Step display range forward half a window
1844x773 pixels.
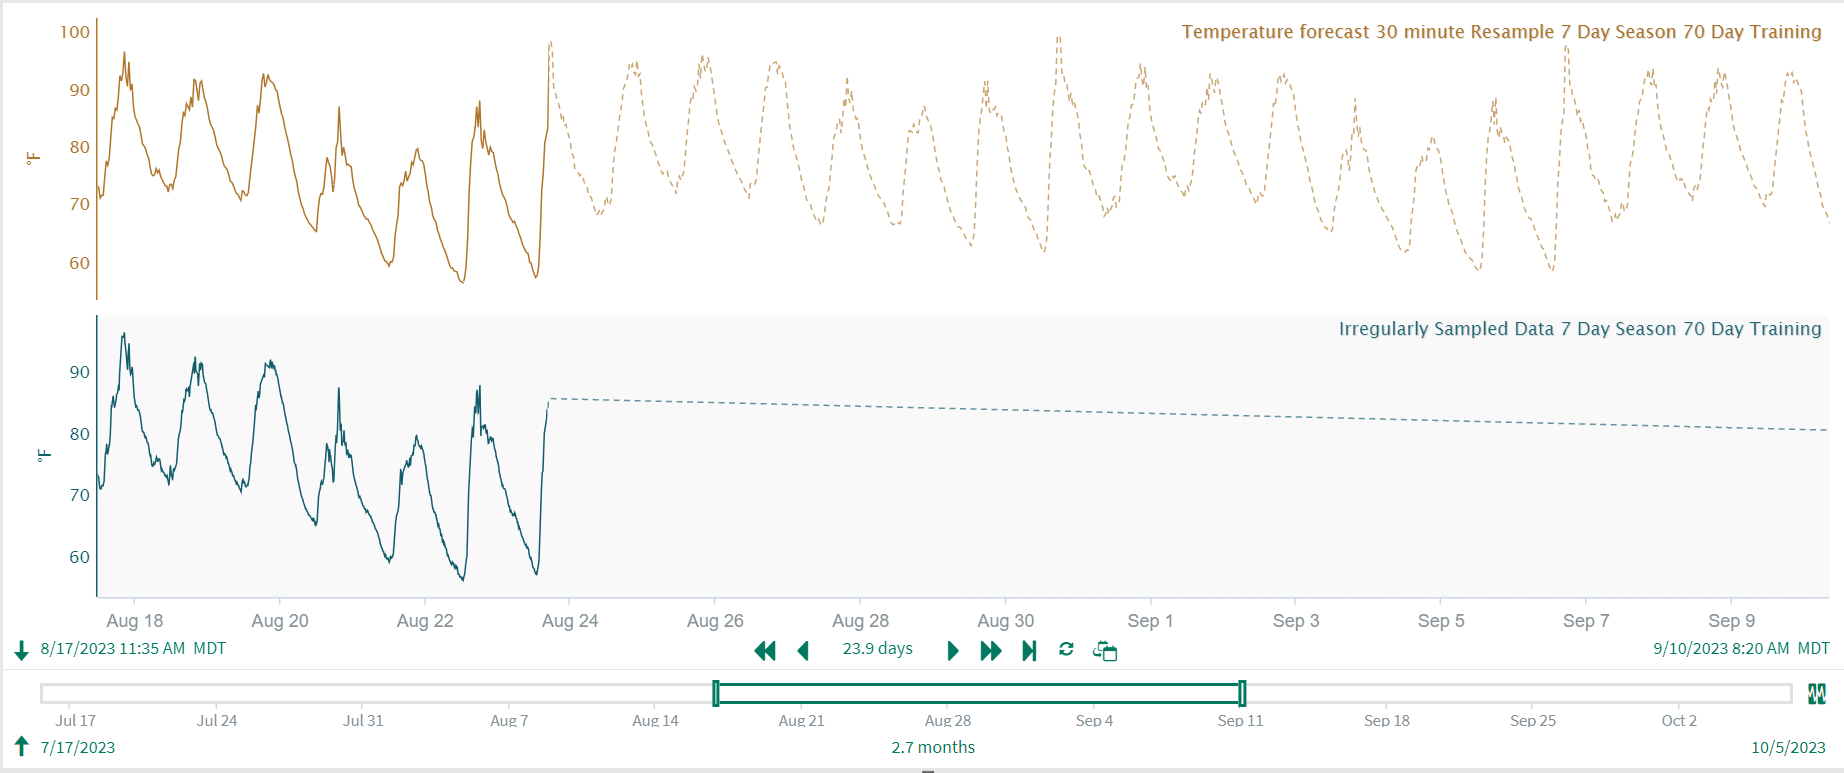953,651
